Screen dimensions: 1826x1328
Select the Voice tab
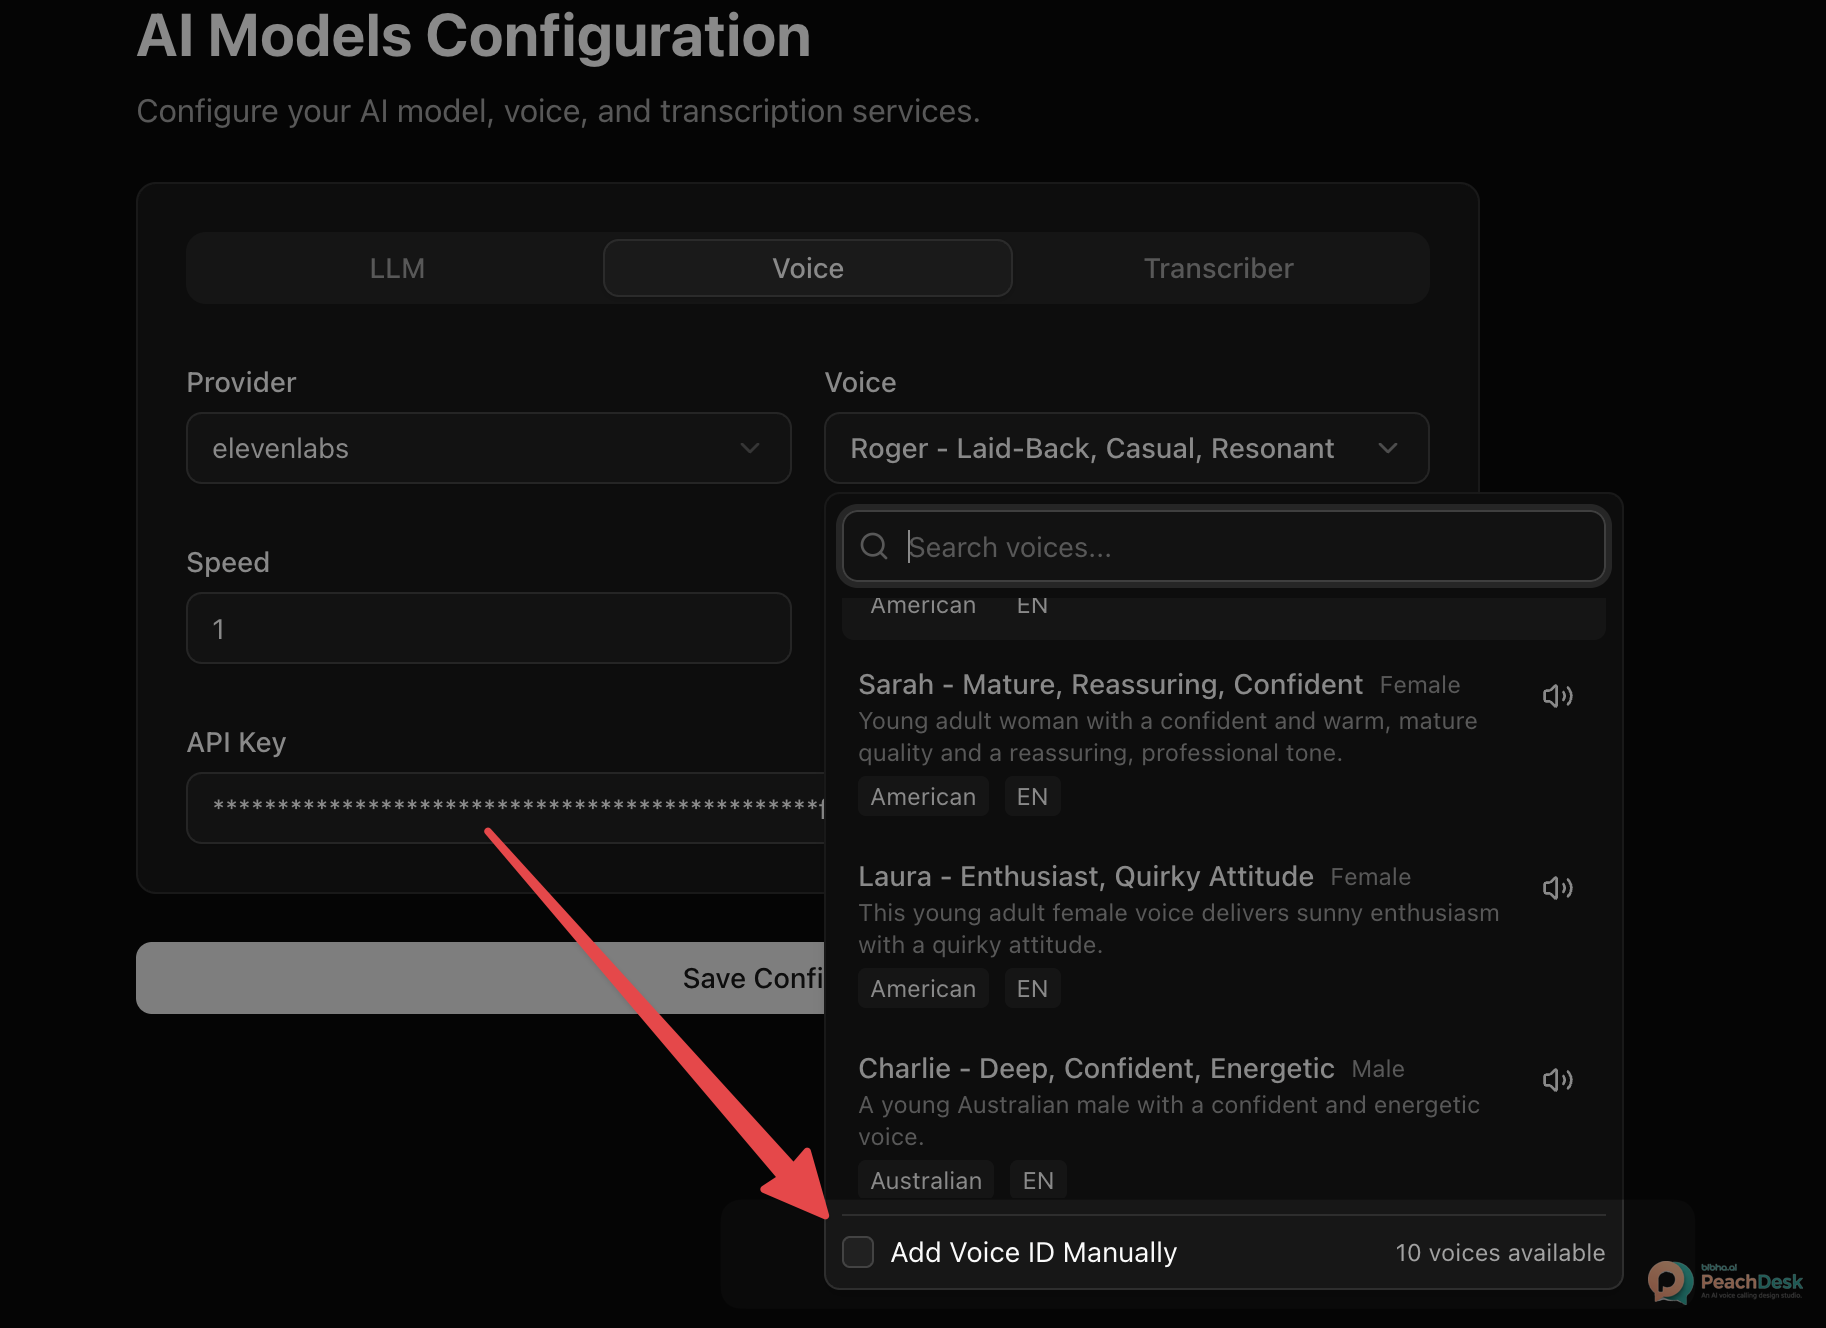click(x=808, y=268)
